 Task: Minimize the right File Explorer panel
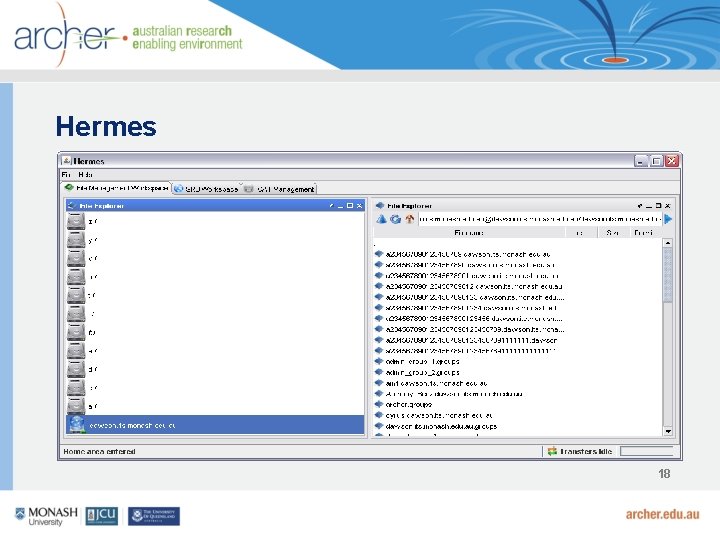pyautogui.click(x=649, y=206)
